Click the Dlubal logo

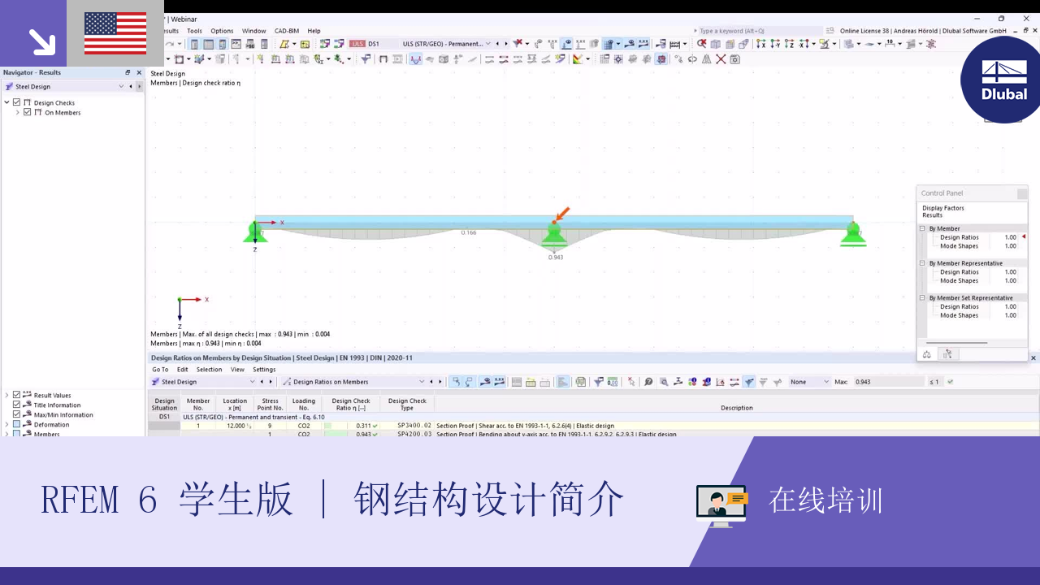coord(1004,80)
